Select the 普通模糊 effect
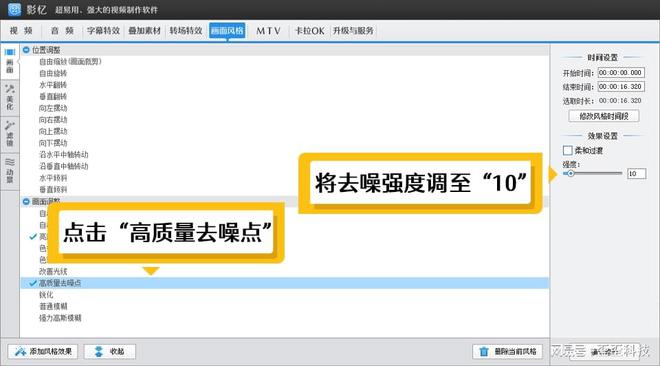The image size is (660, 366). pyautogui.click(x=53, y=306)
